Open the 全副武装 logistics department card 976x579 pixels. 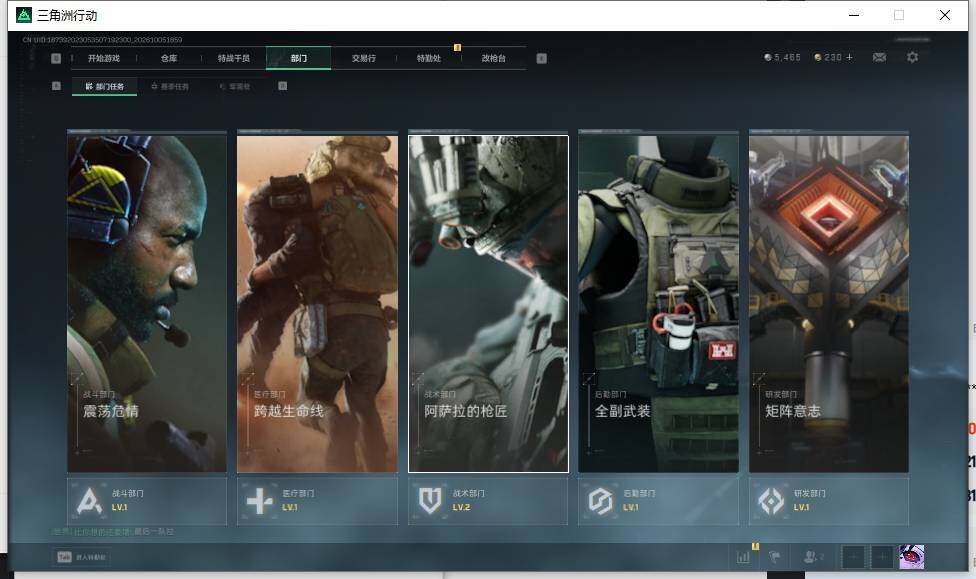pos(659,303)
